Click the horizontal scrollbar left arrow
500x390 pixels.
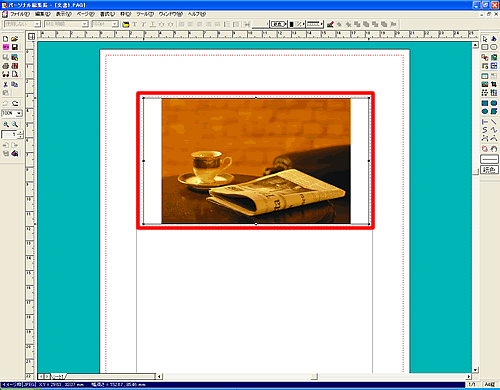(x=159, y=376)
